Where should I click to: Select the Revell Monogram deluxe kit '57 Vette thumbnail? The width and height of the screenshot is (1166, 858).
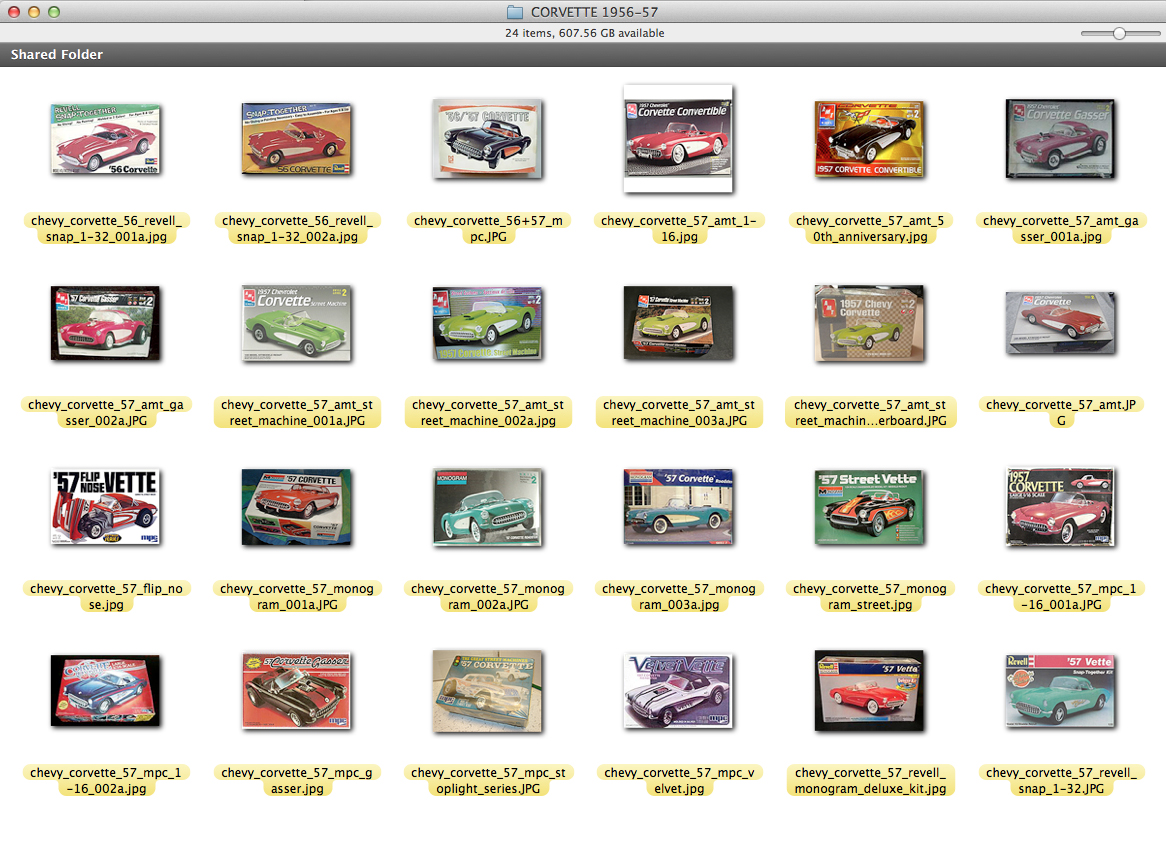click(870, 691)
